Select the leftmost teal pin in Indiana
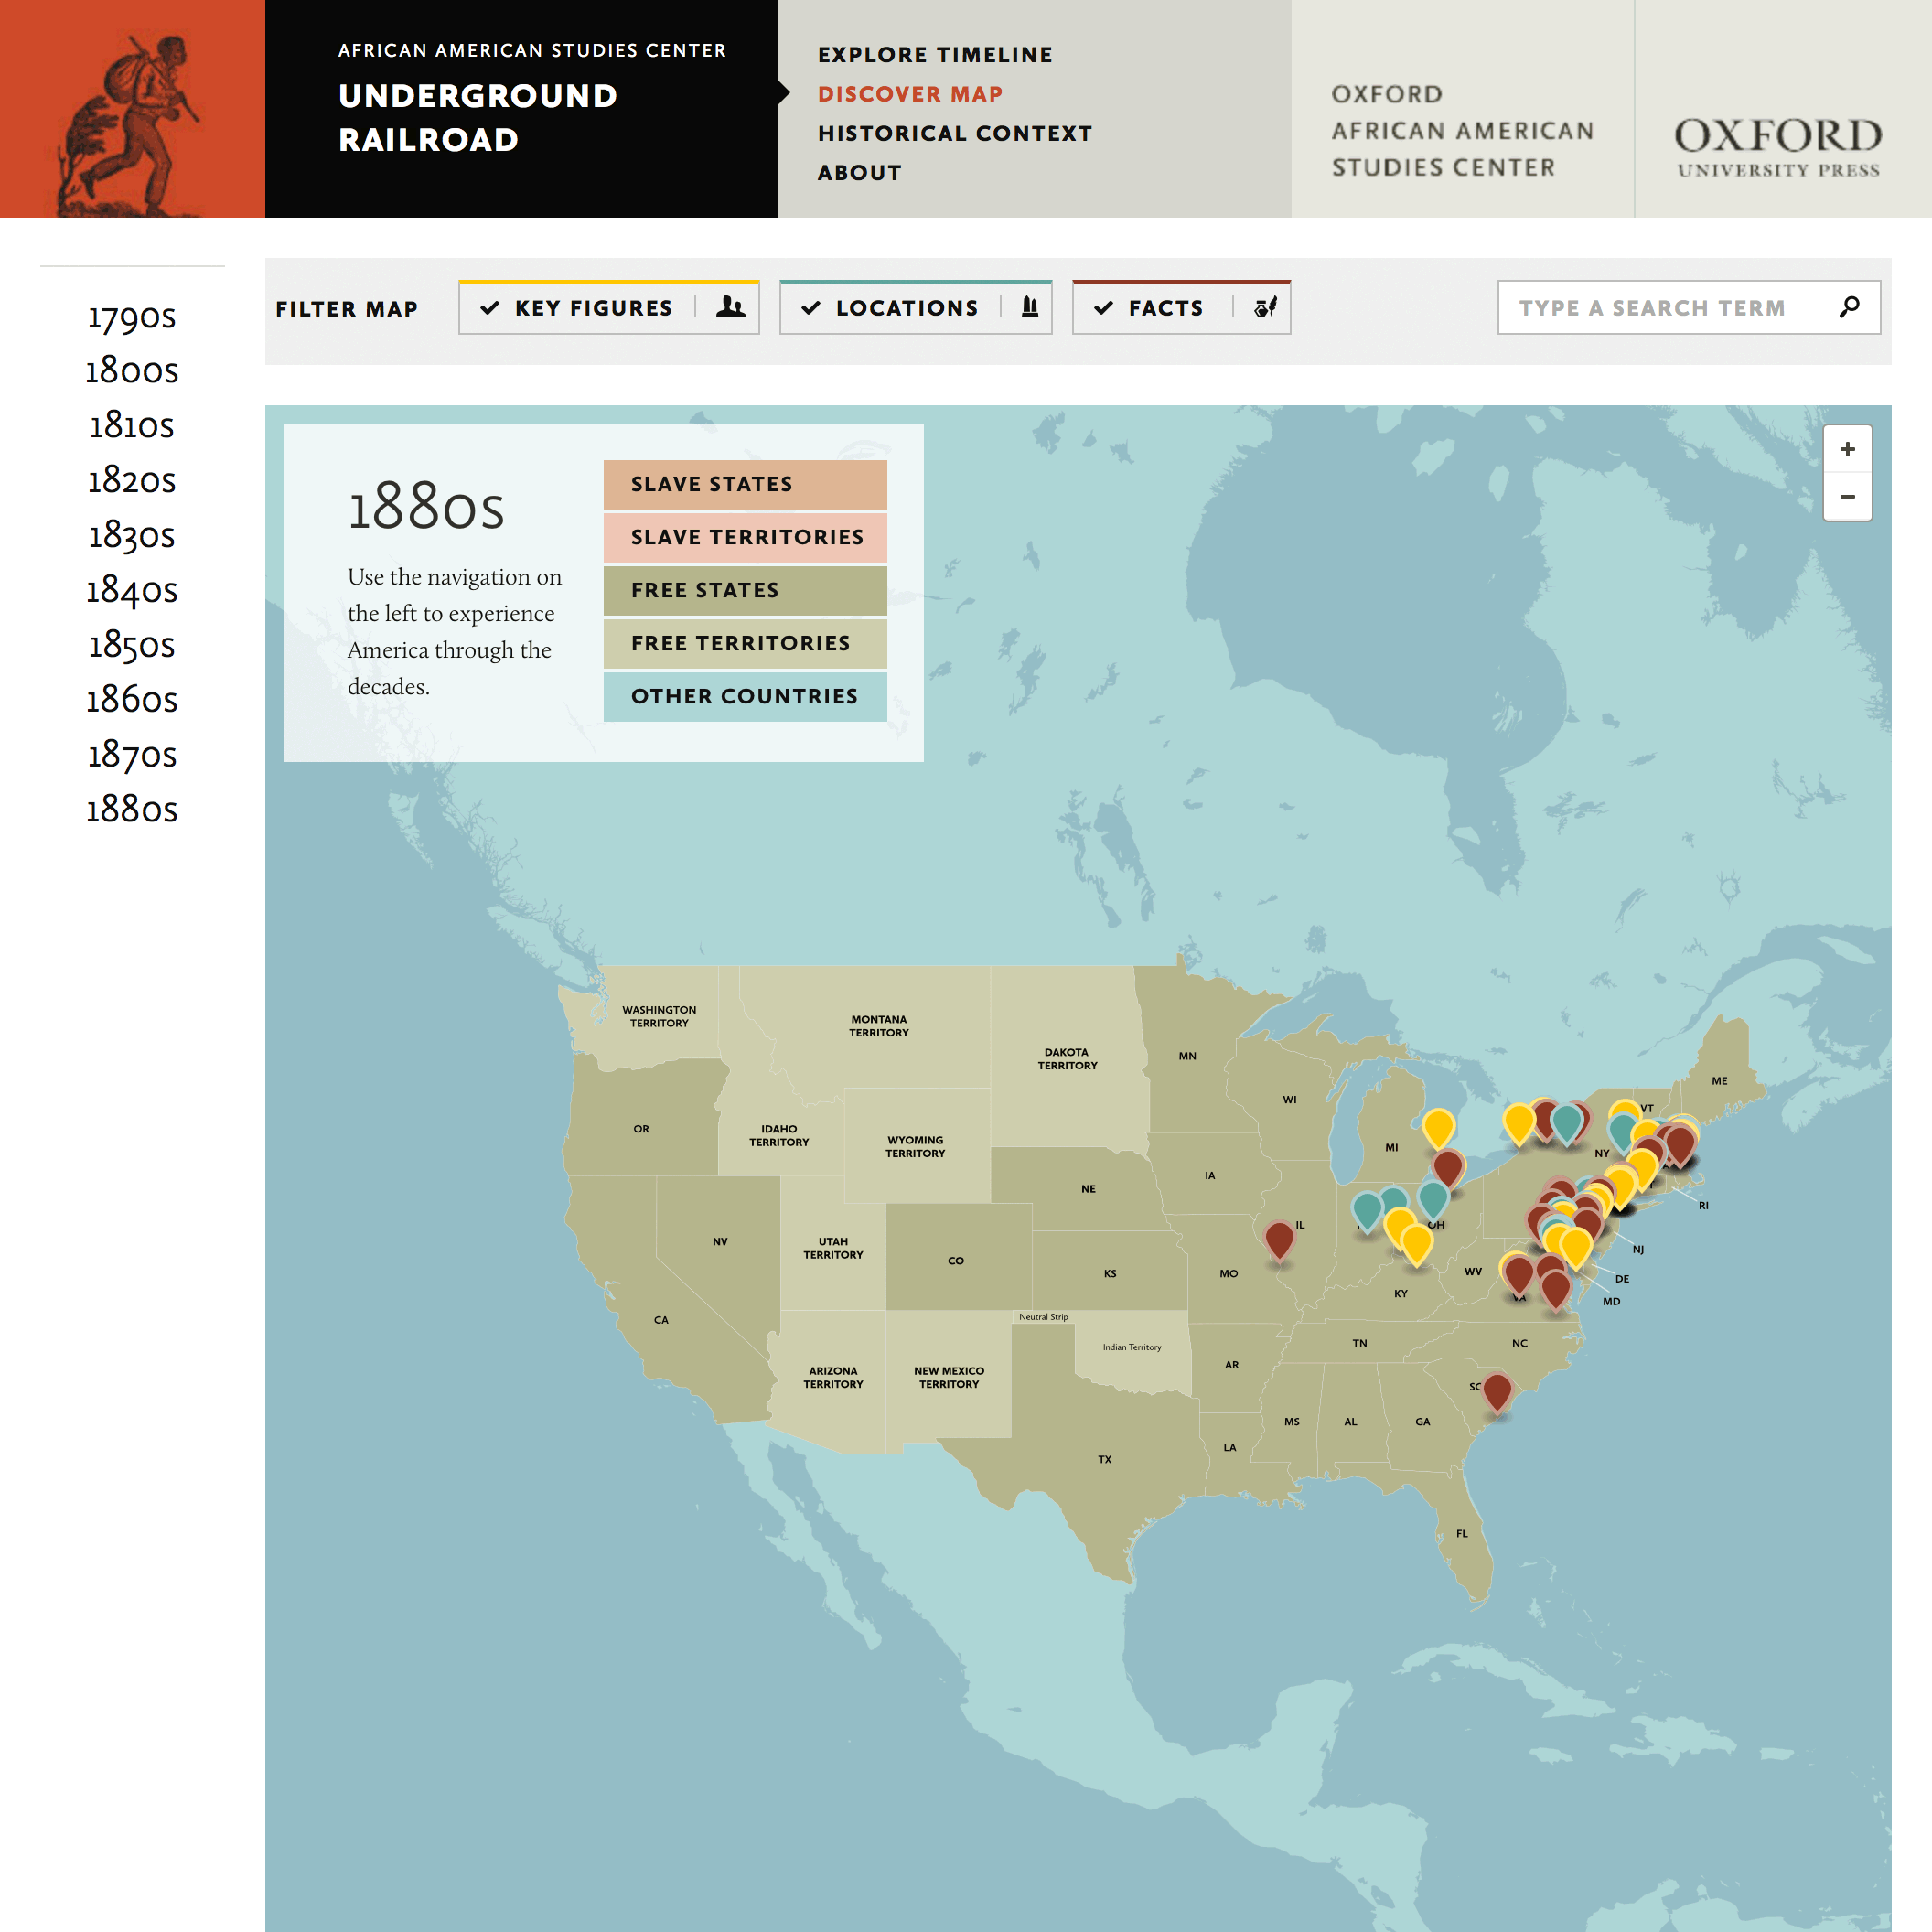 point(1366,1212)
